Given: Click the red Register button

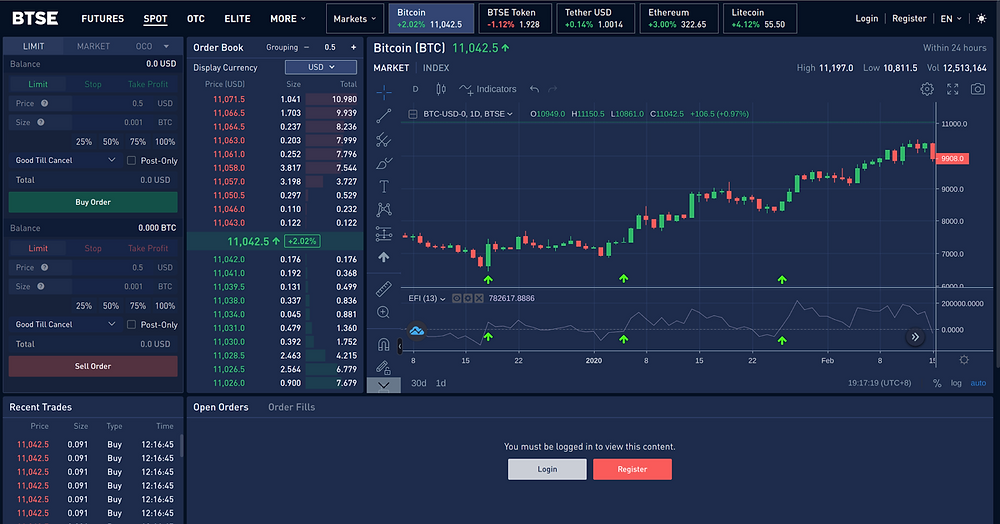Looking at the screenshot, I should pyautogui.click(x=632, y=469).
